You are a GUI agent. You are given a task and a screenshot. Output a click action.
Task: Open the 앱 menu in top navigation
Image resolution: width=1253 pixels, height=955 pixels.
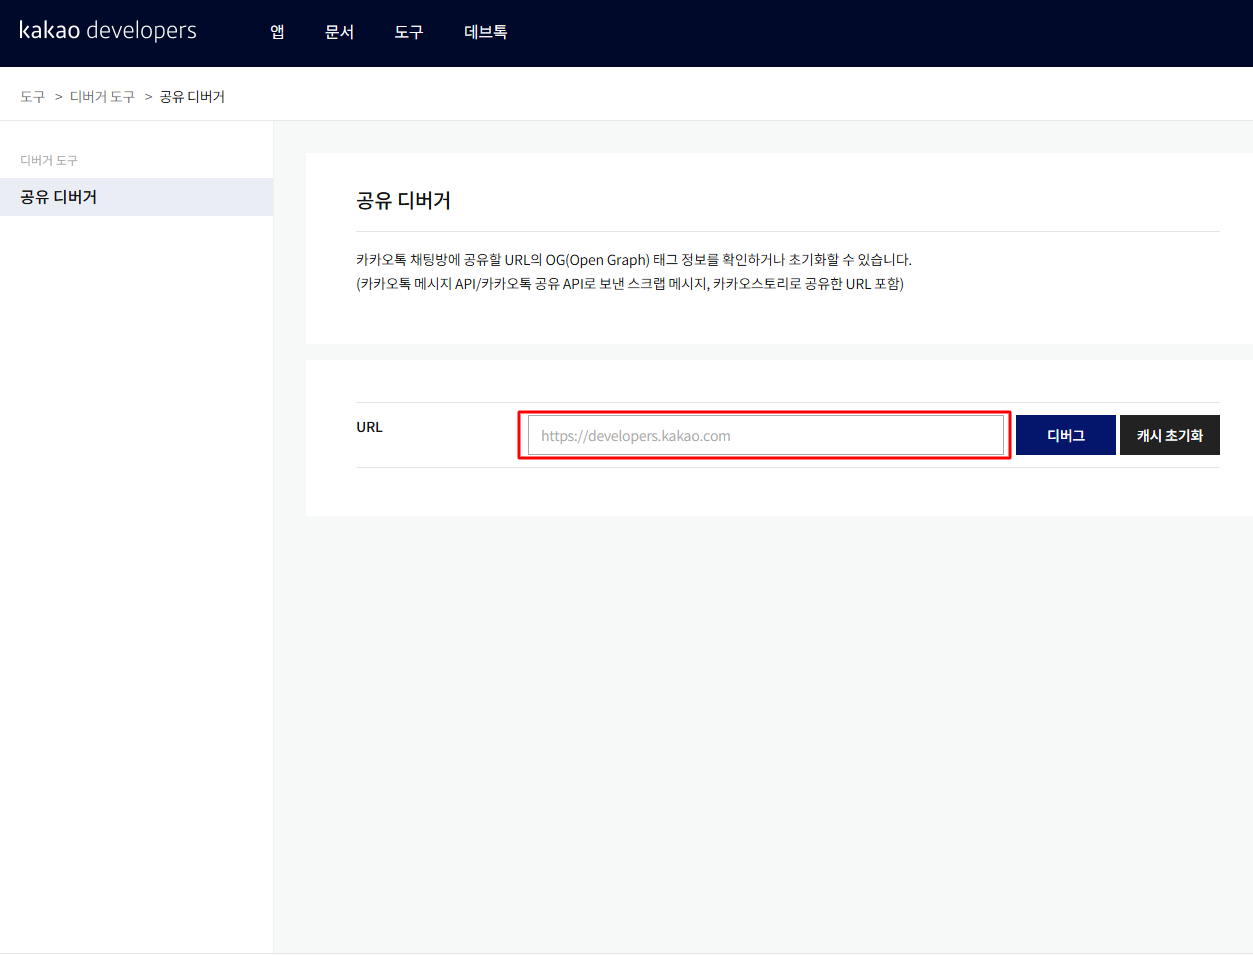click(277, 32)
